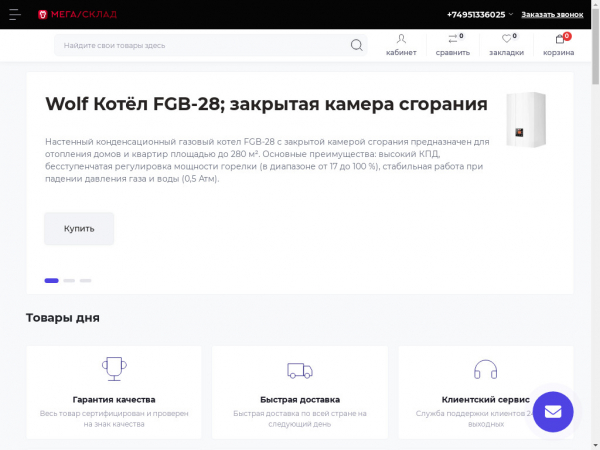Open закладки wishlist heart icon
Image resolution: width=600 pixels, height=450 pixels.
(506, 40)
